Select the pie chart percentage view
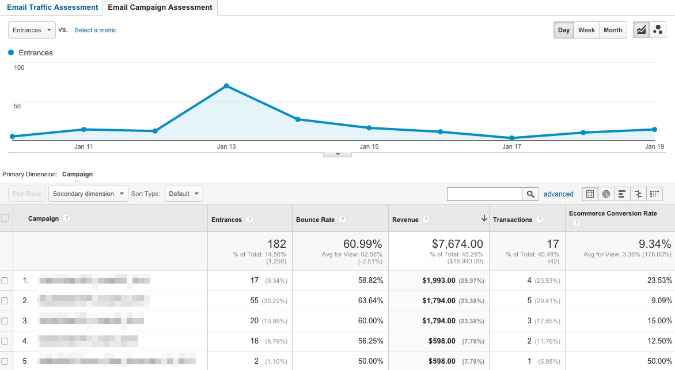Screen dimensions: 675x370 pyautogui.click(x=606, y=194)
